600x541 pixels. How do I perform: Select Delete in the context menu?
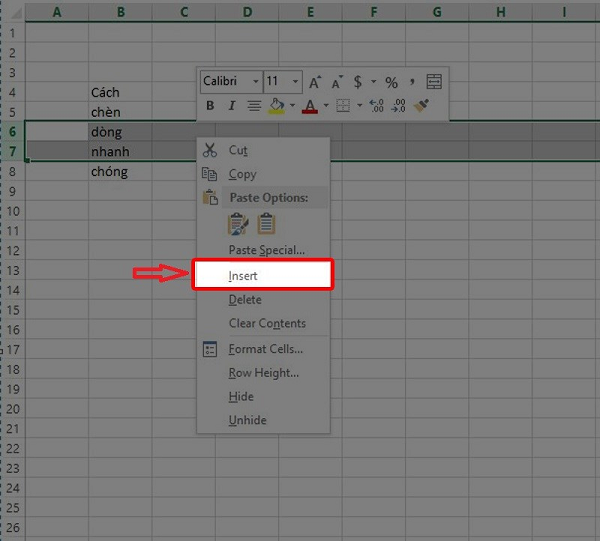click(245, 300)
